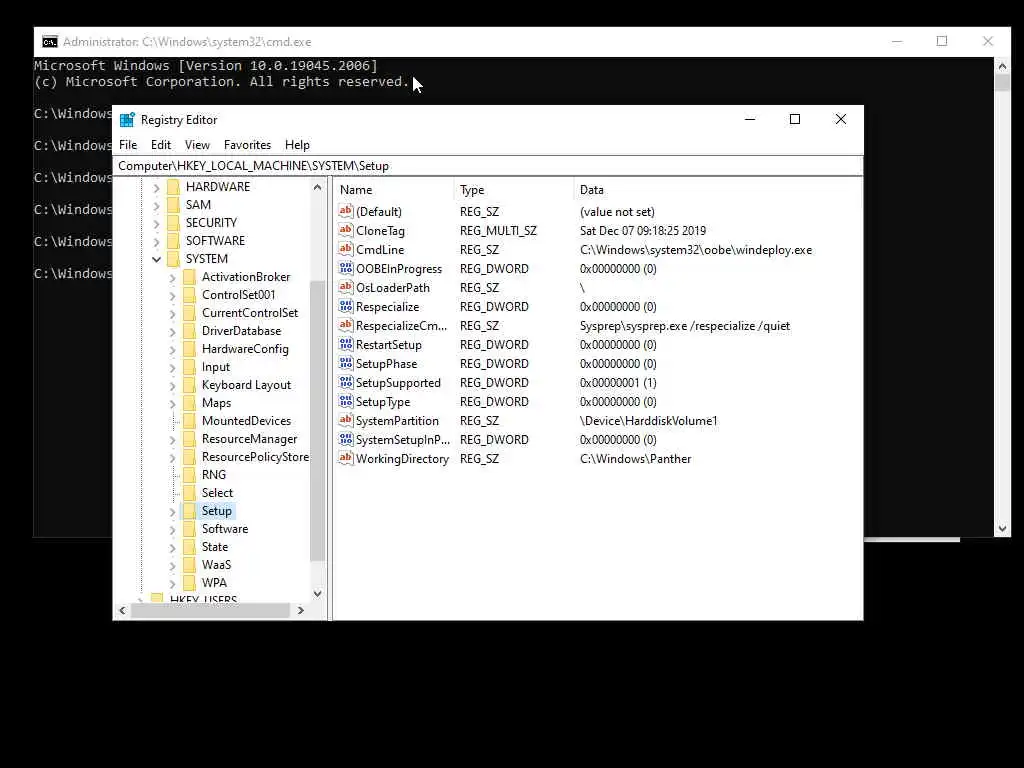Open the File menu

[x=128, y=144]
